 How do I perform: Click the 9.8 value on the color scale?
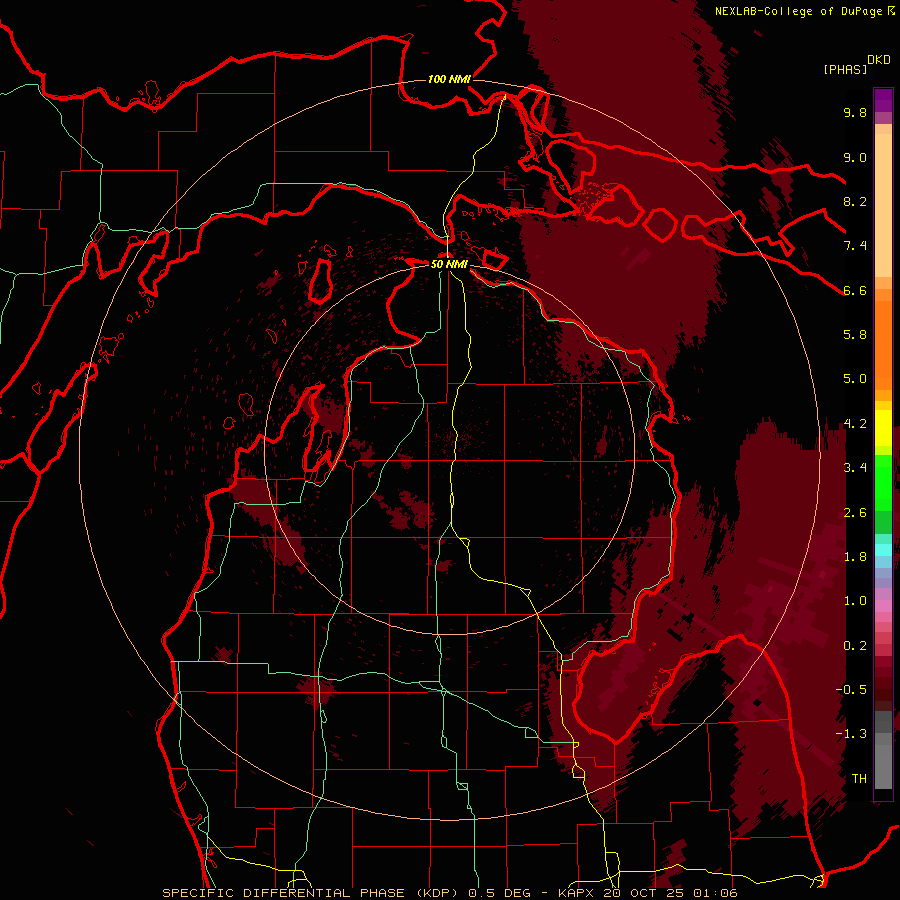coord(855,112)
